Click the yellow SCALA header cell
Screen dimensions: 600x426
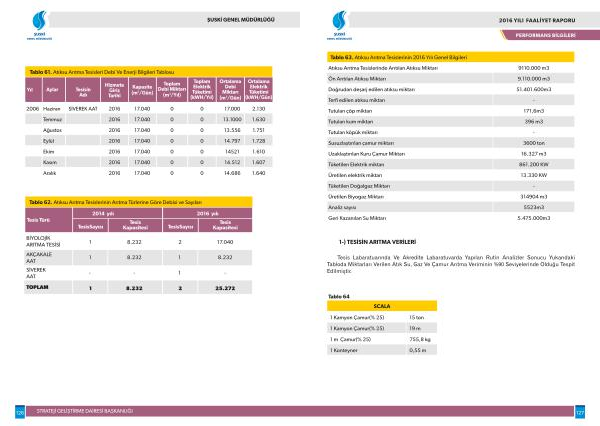tap(380, 306)
